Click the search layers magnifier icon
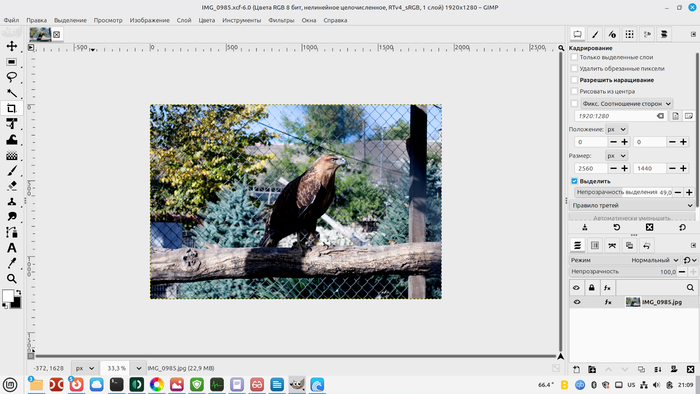The image size is (700, 394). coord(690,288)
